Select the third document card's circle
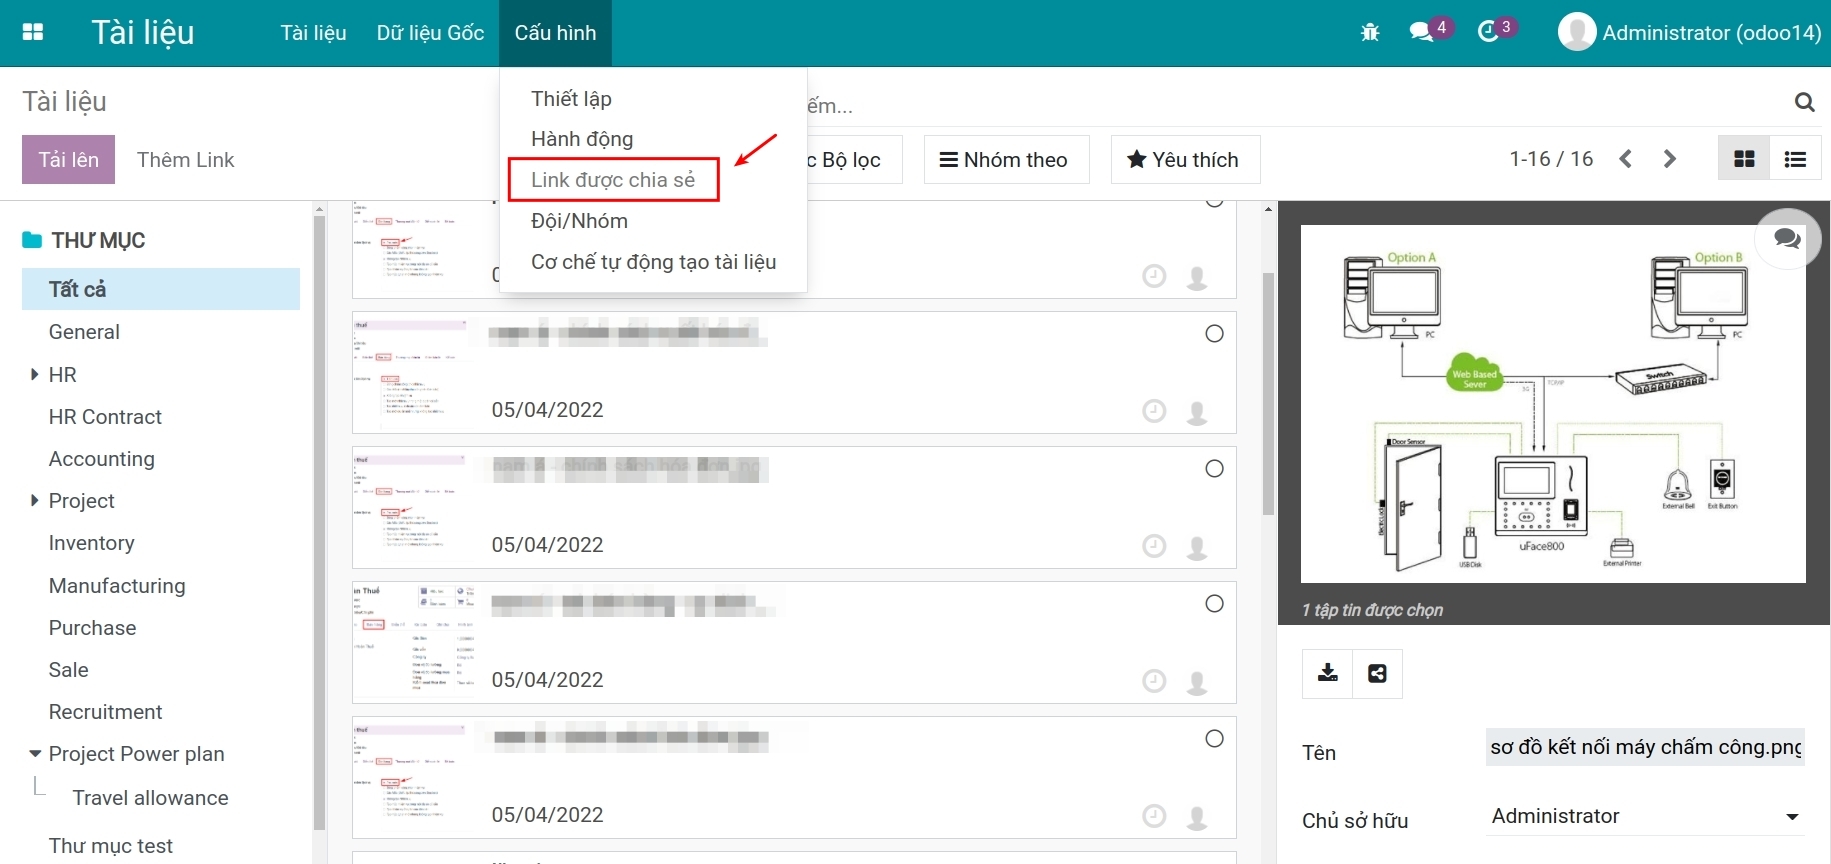This screenshot has width=1831, height=864. coord(1214,469)
